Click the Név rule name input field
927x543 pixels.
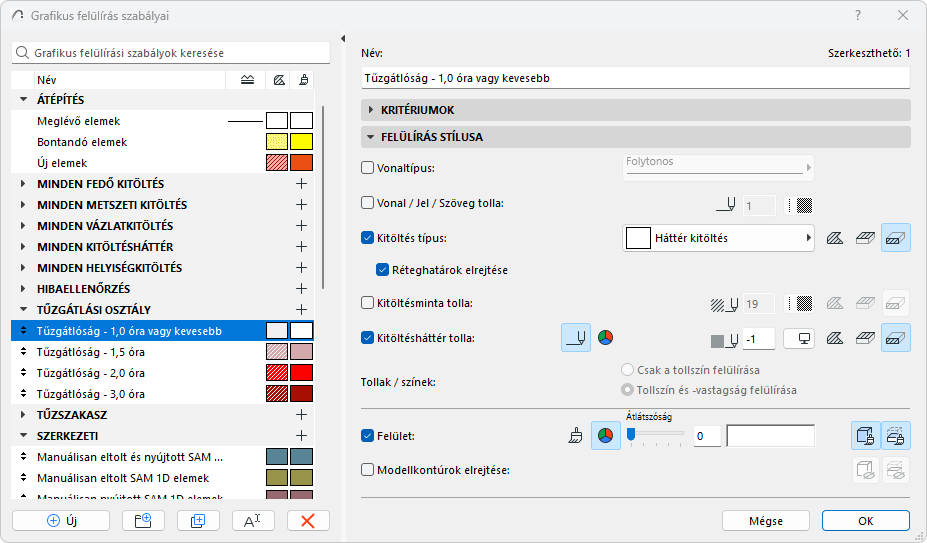click(x=636, y=77)
